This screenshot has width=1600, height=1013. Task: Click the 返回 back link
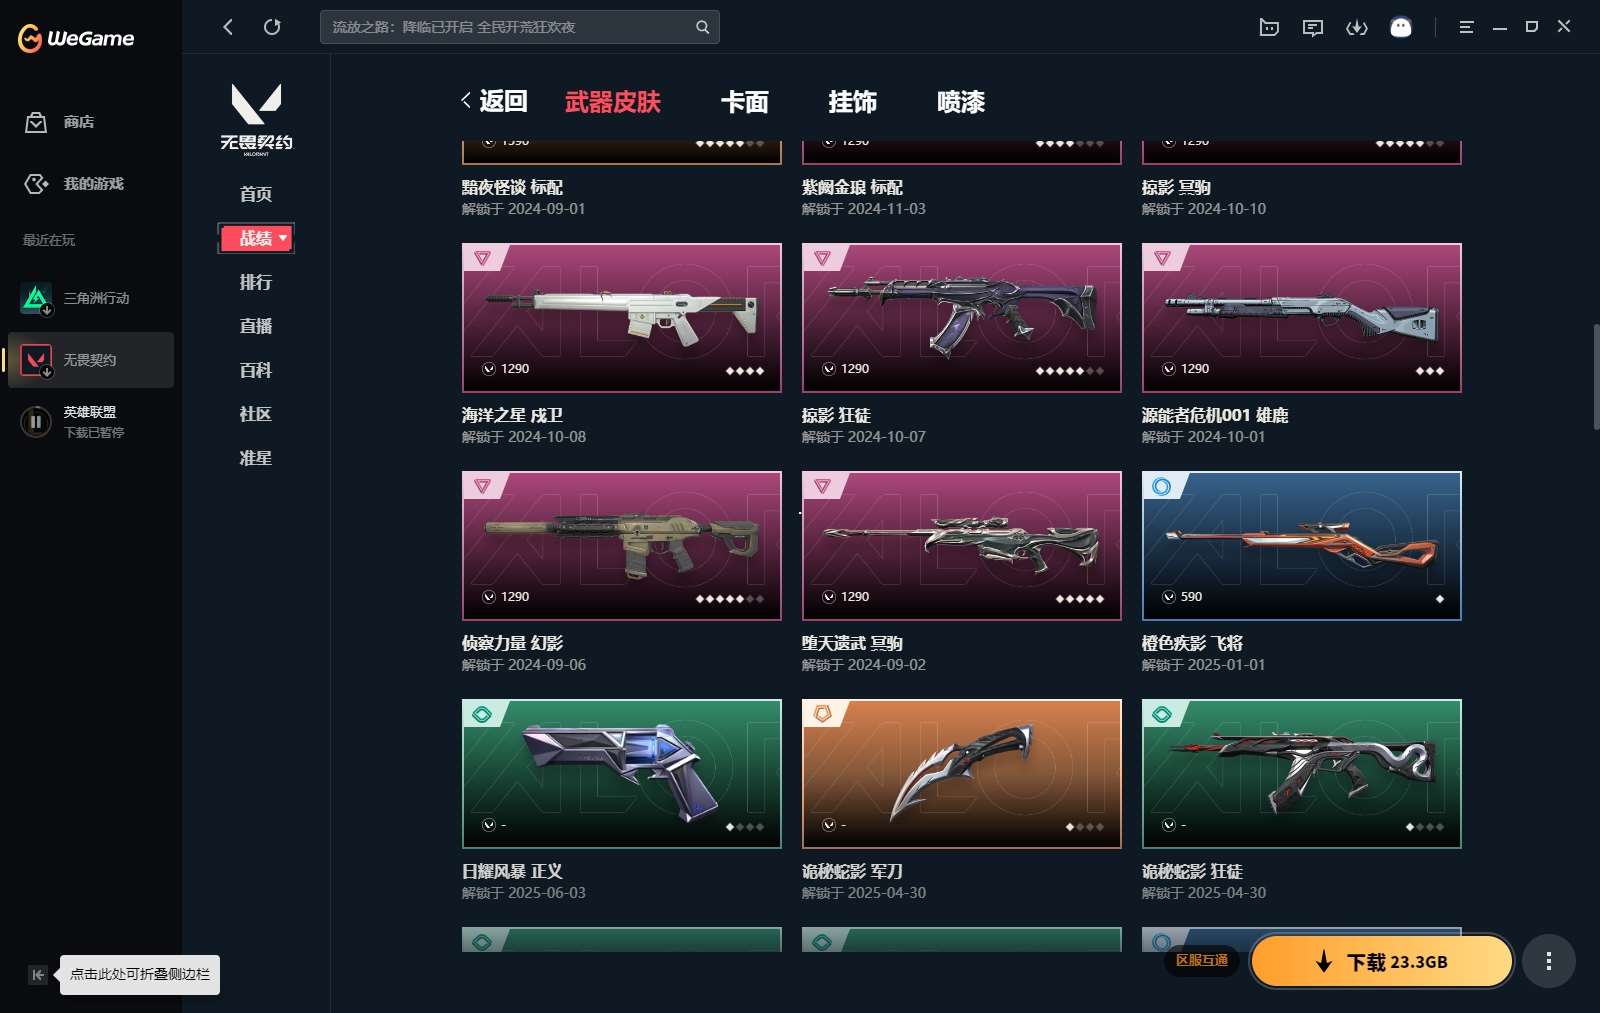coord(494,101)
